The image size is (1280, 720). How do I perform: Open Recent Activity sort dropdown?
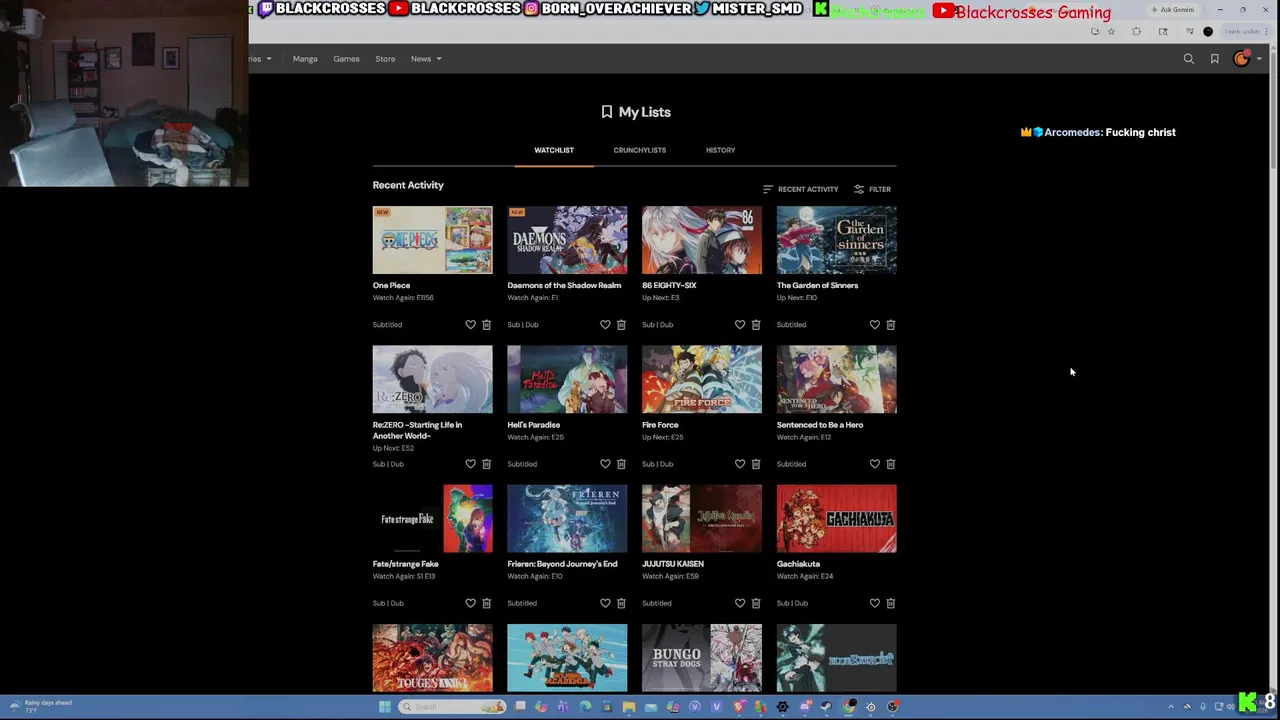pos(800,189)
